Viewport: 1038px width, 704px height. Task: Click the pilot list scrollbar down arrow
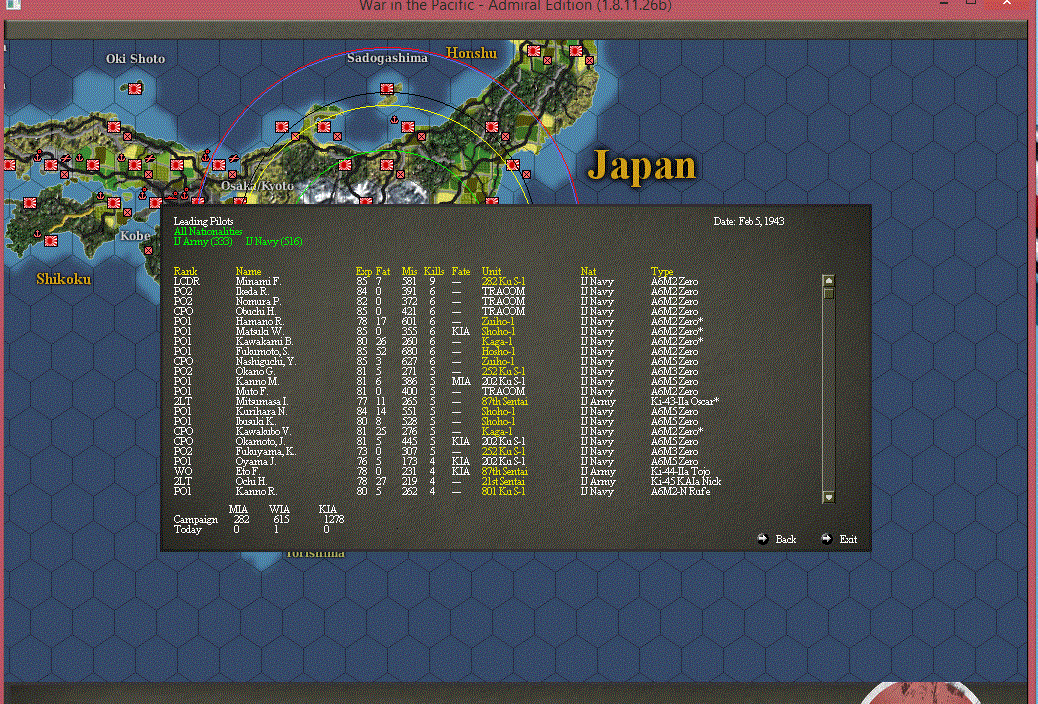coord(828,497)
